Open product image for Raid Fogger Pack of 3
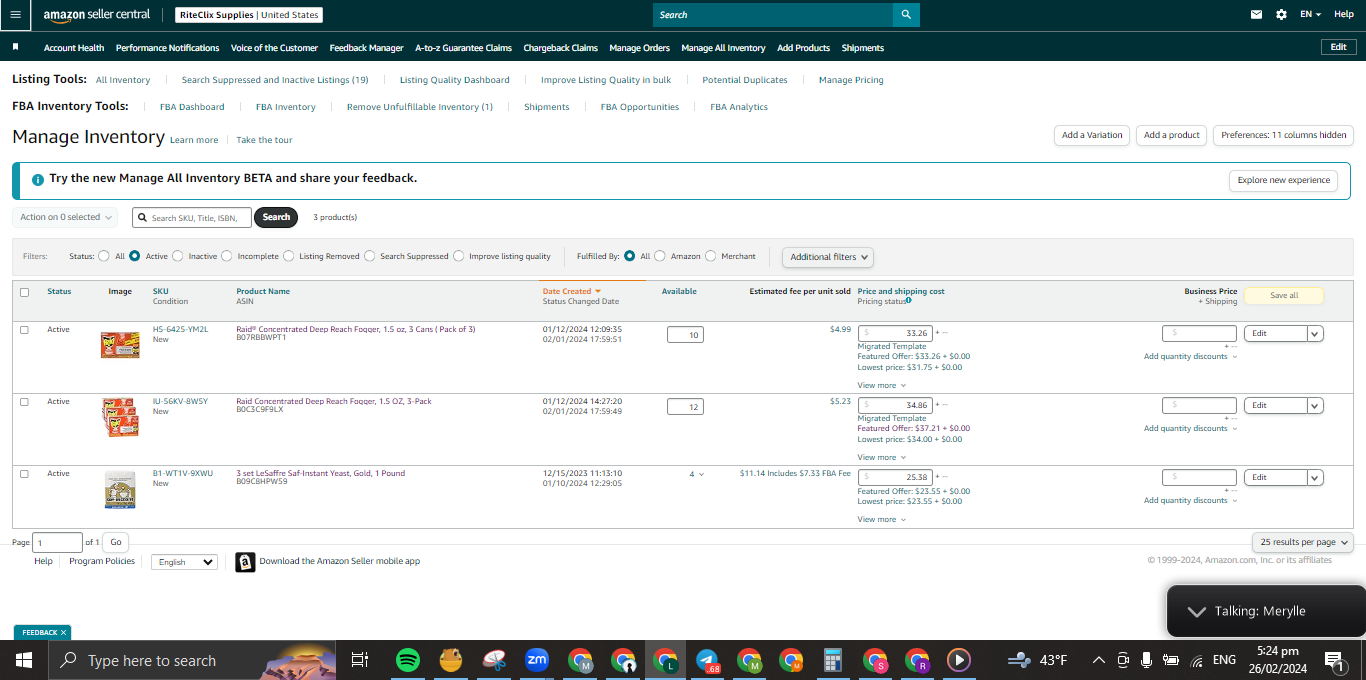 (x=120, y=344)
